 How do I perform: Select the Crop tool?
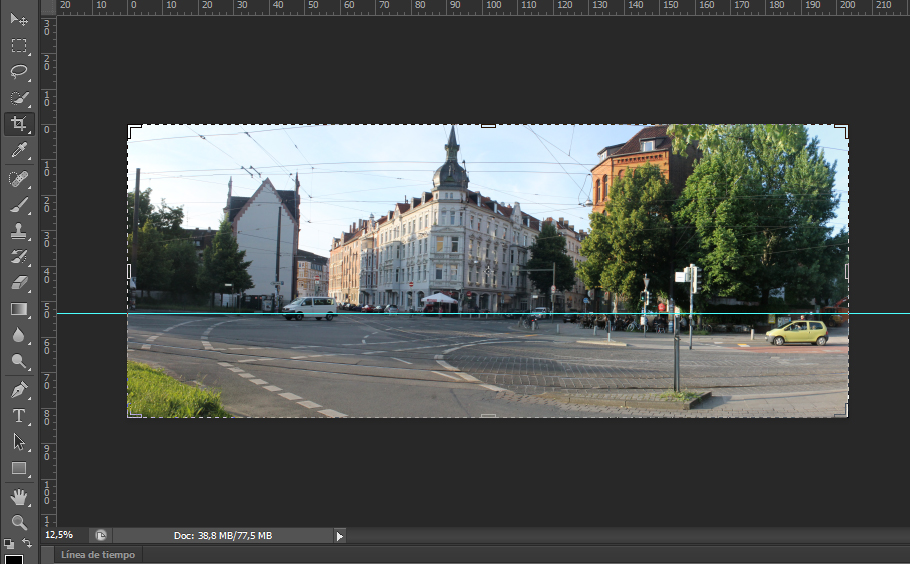(x=19, y=124)
